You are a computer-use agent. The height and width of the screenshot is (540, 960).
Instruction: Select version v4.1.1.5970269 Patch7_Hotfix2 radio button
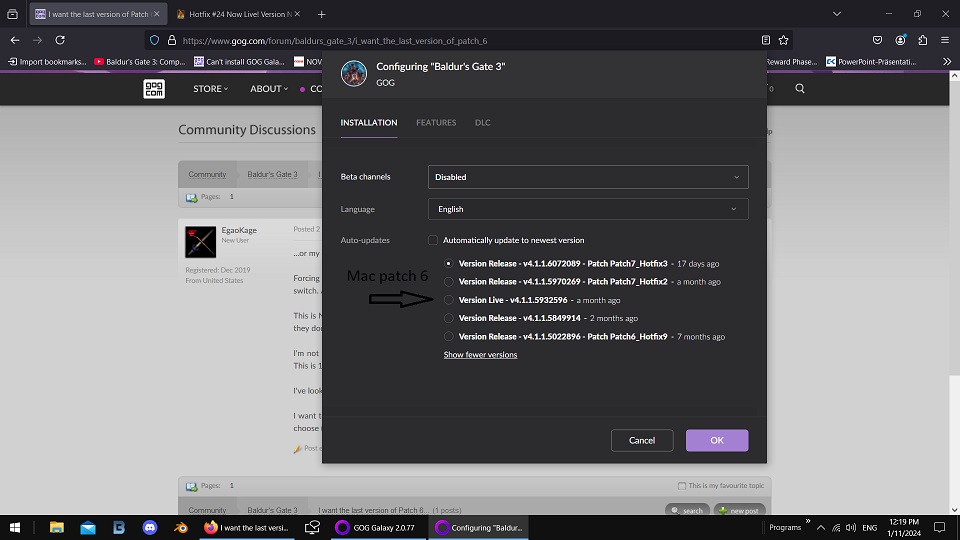click(x=449, y=282)
